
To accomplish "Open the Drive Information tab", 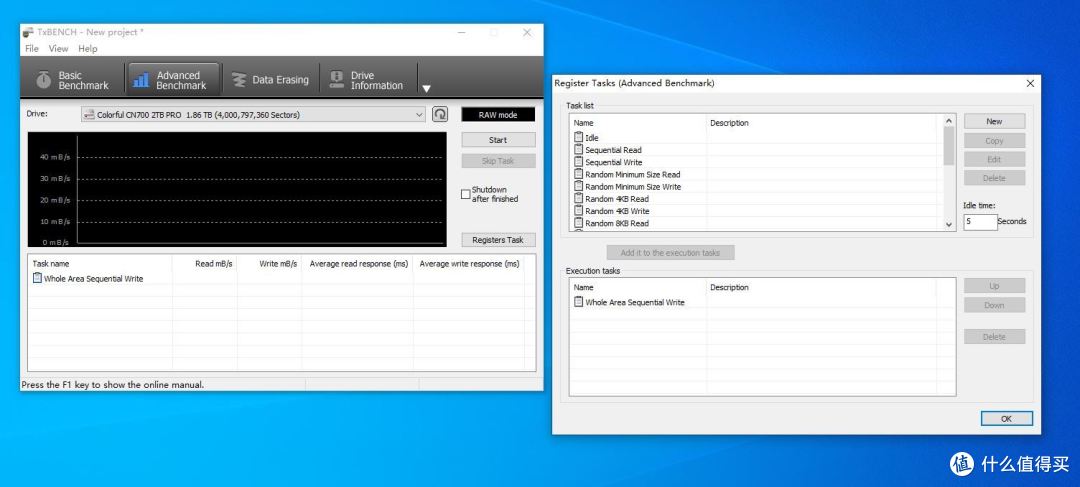I will 368,80.
